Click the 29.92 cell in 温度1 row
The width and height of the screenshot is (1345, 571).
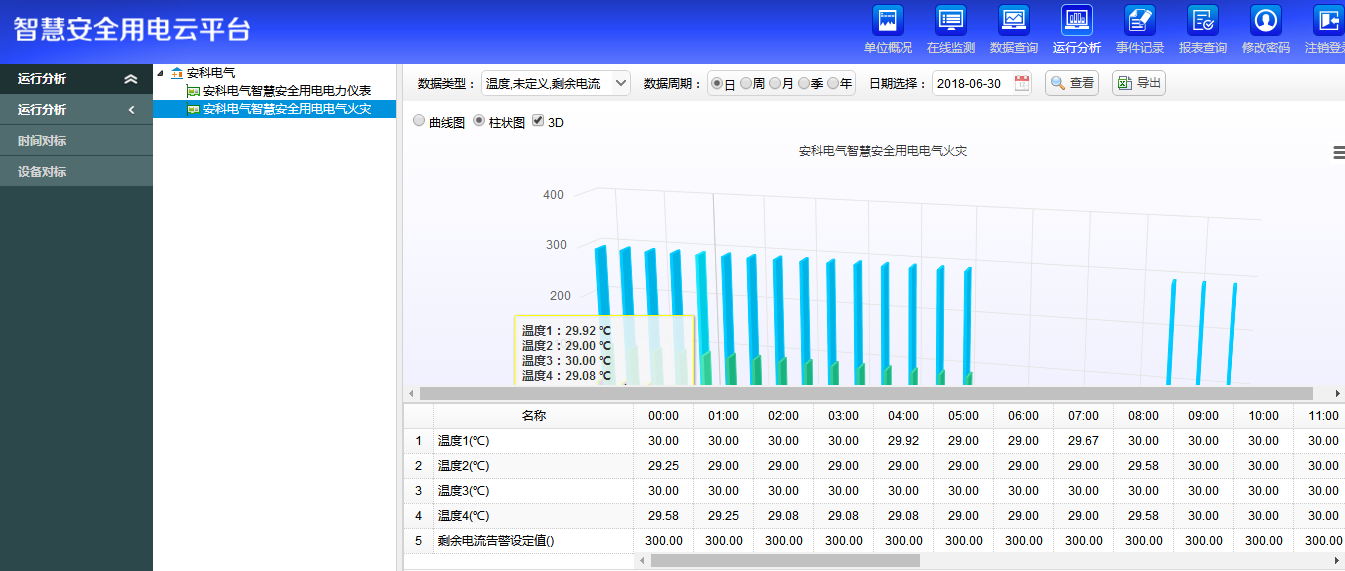(903, 441)
